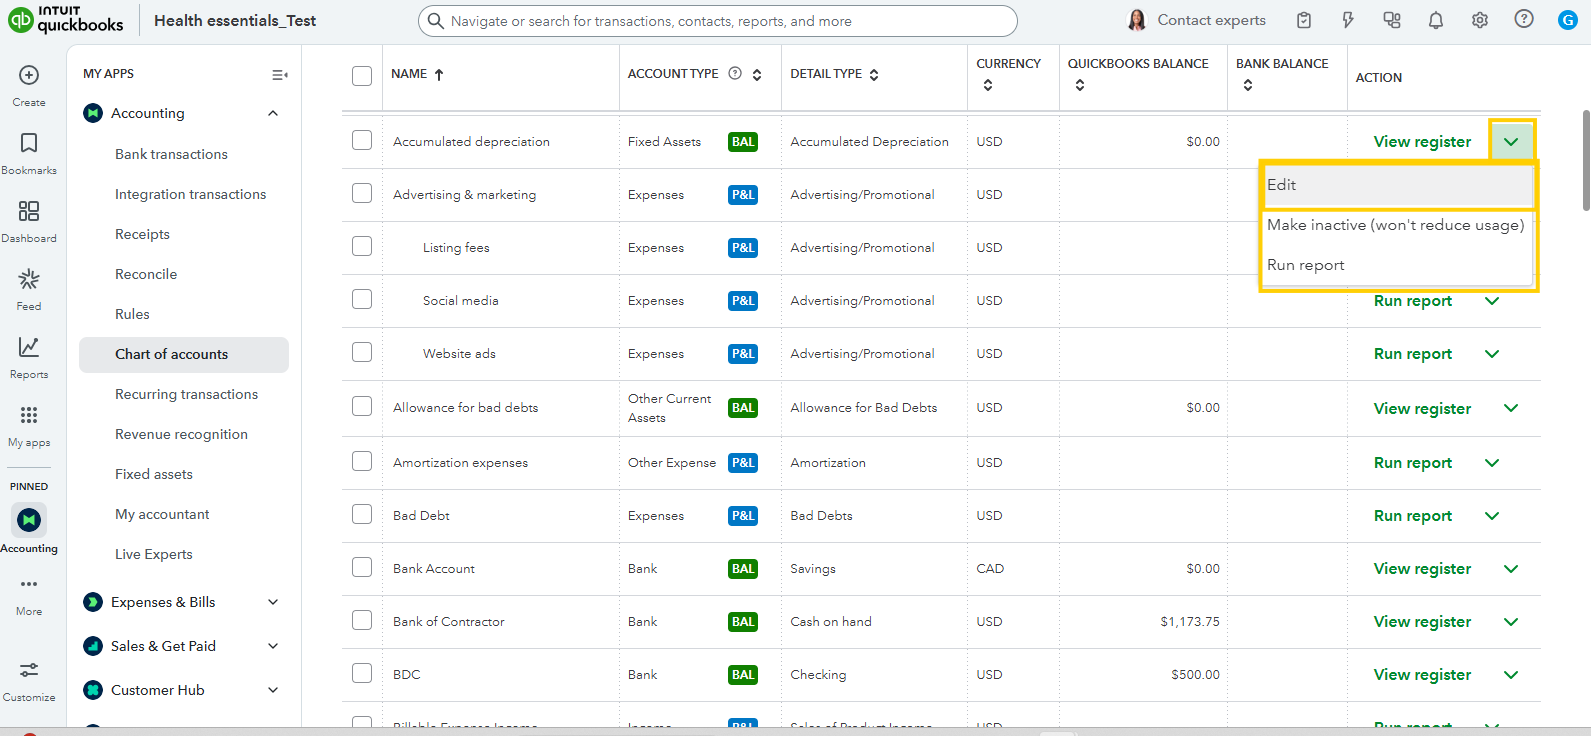Sort by QuickBooks Balance arrows

tap(1080, 85)
